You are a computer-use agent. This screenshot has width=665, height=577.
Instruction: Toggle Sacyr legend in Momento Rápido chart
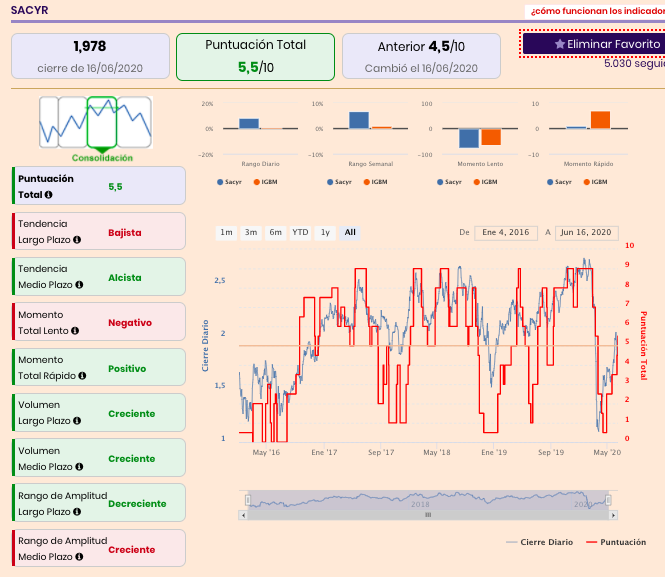(559, 182)
